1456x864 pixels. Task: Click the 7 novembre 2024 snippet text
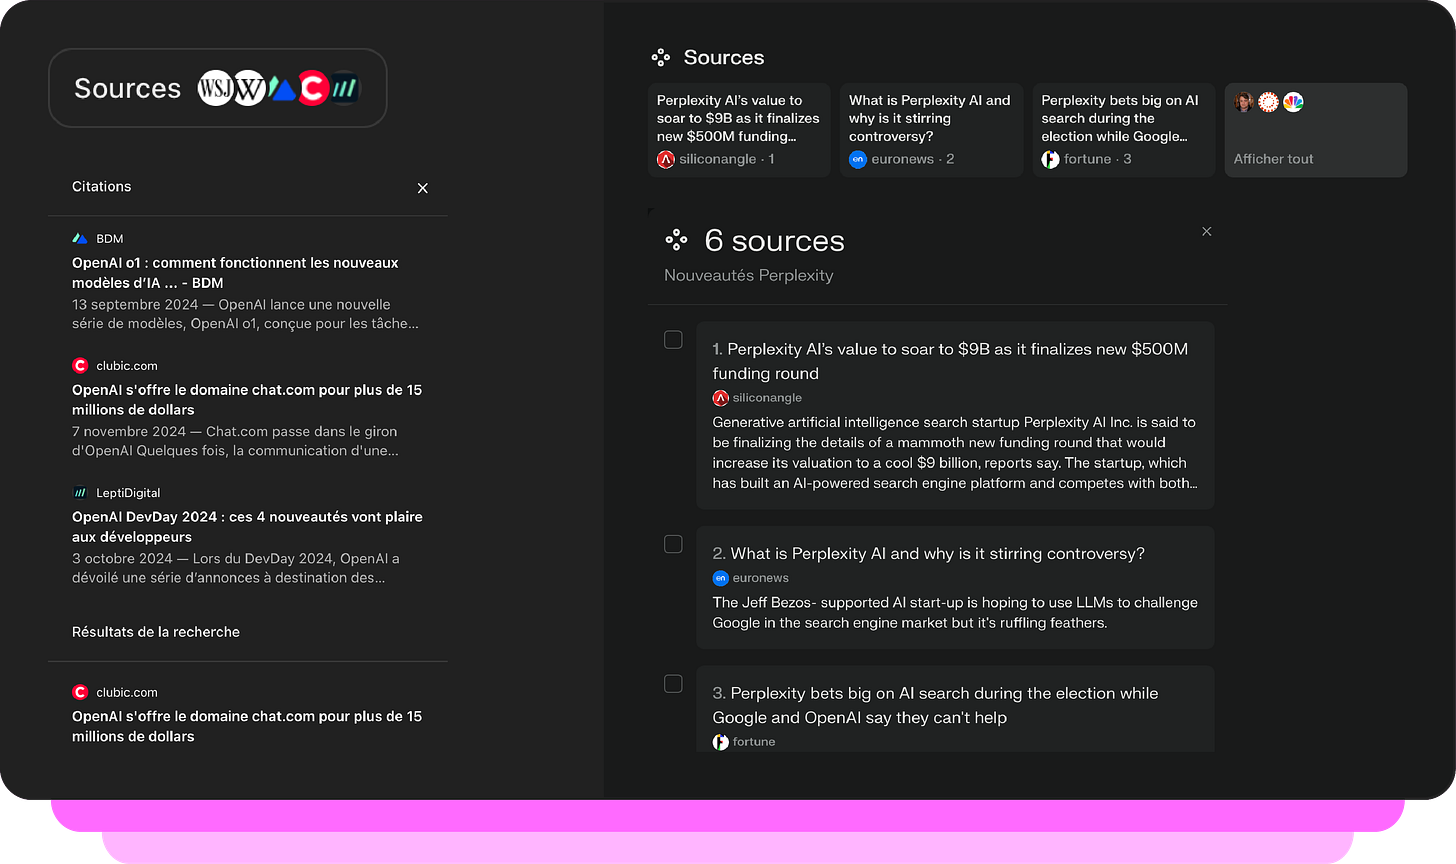click(x=235, y=441)
